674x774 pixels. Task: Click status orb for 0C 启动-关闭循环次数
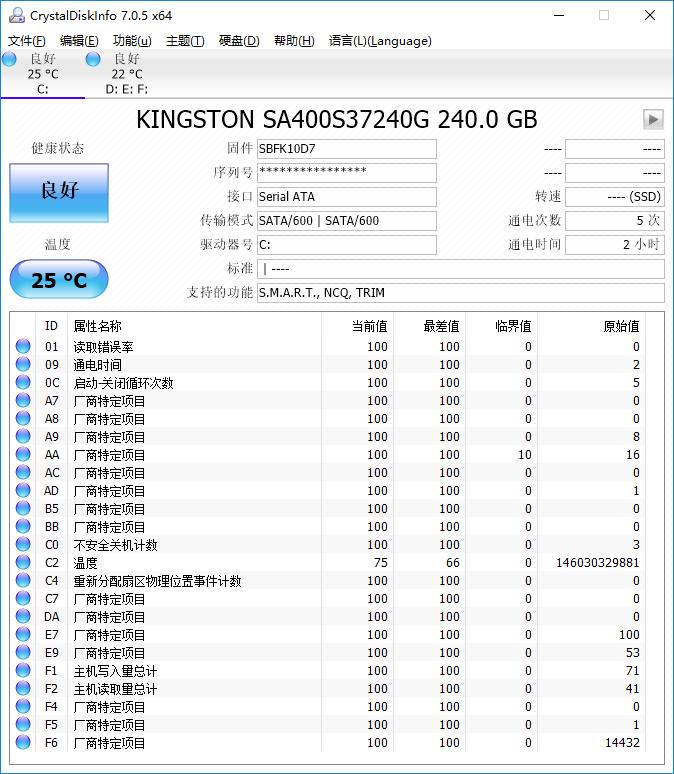tap(23, 382)
